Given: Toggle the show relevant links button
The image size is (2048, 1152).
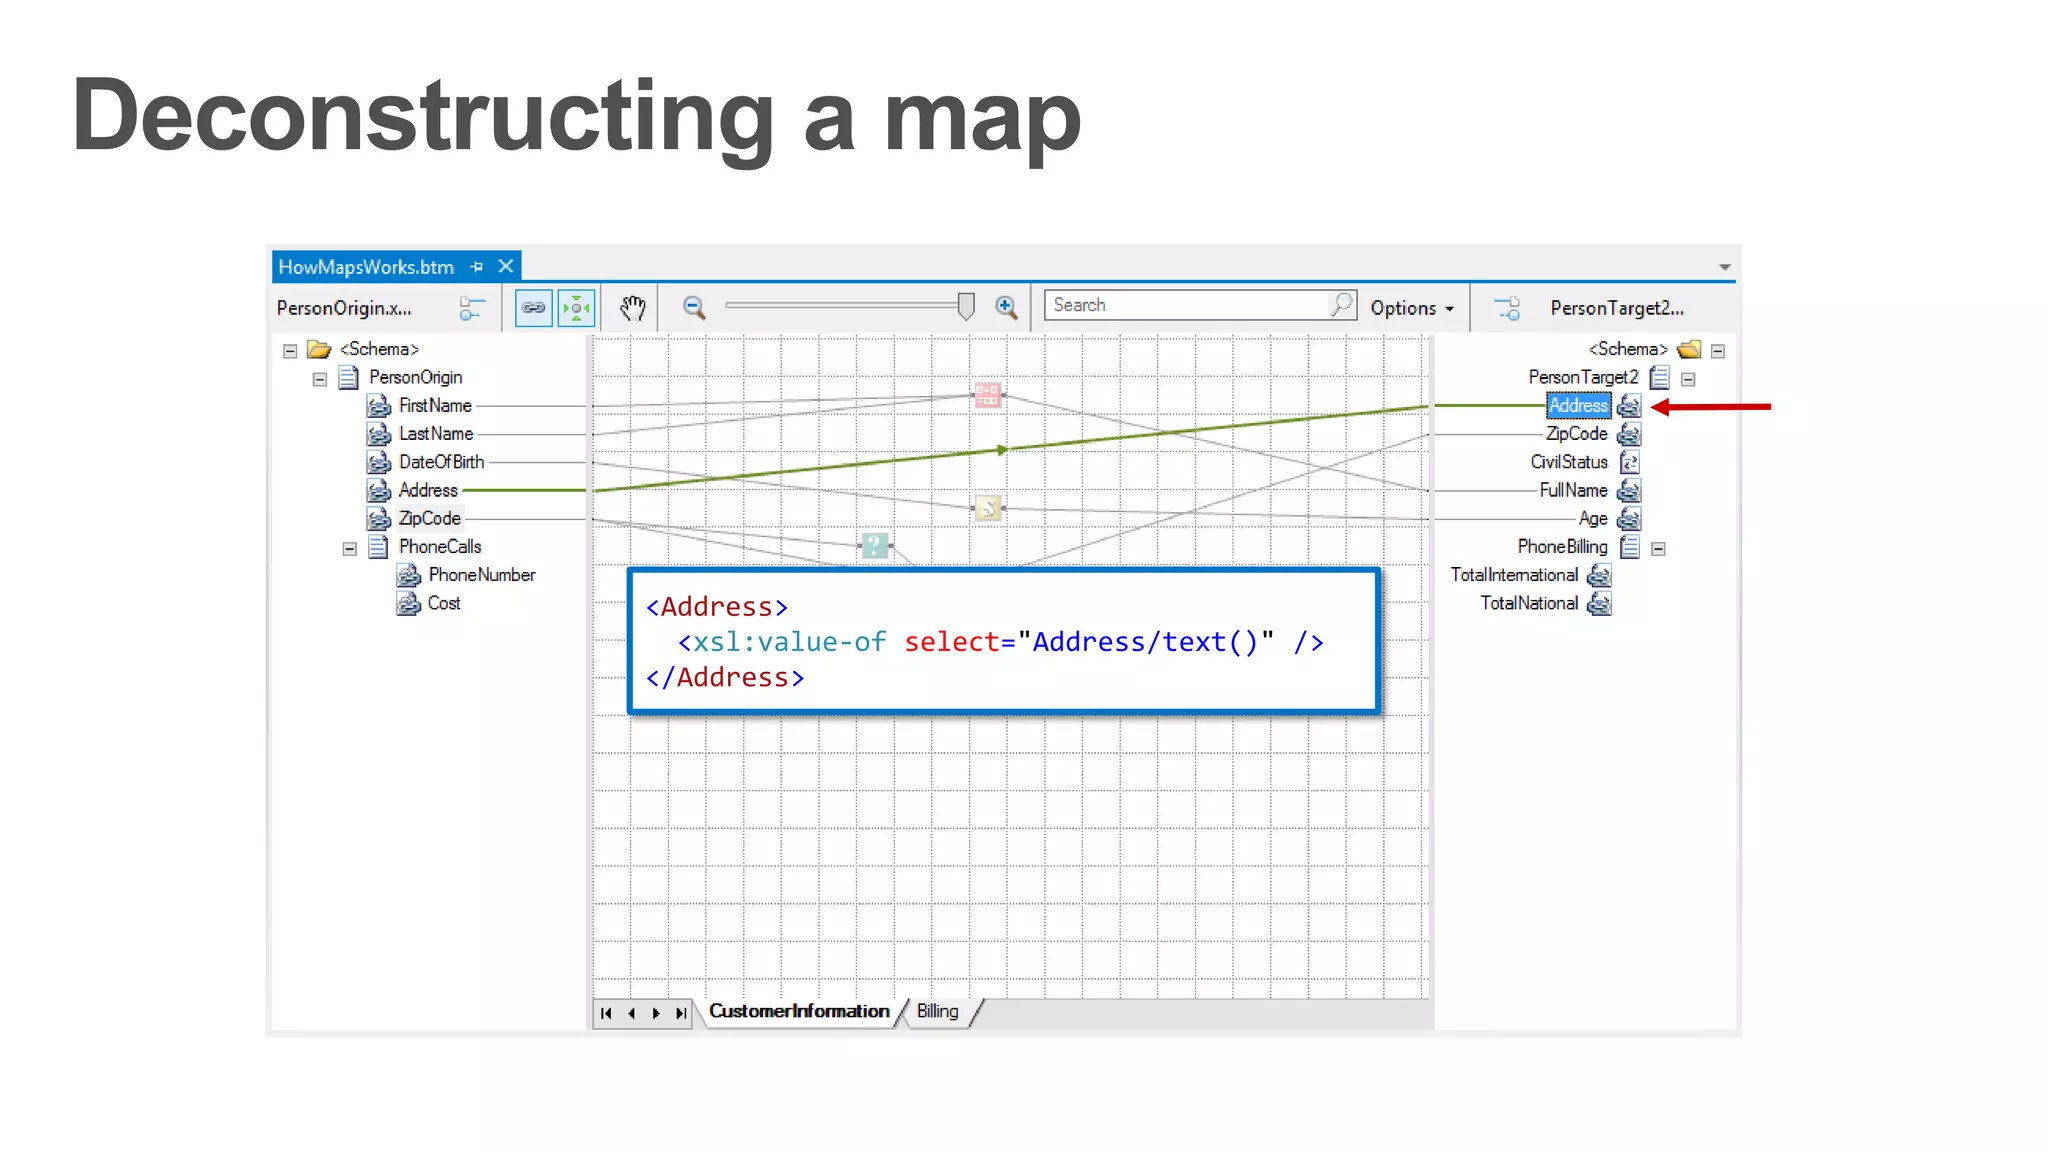Looking at the screenshot, I should click(x=534, y=307).
